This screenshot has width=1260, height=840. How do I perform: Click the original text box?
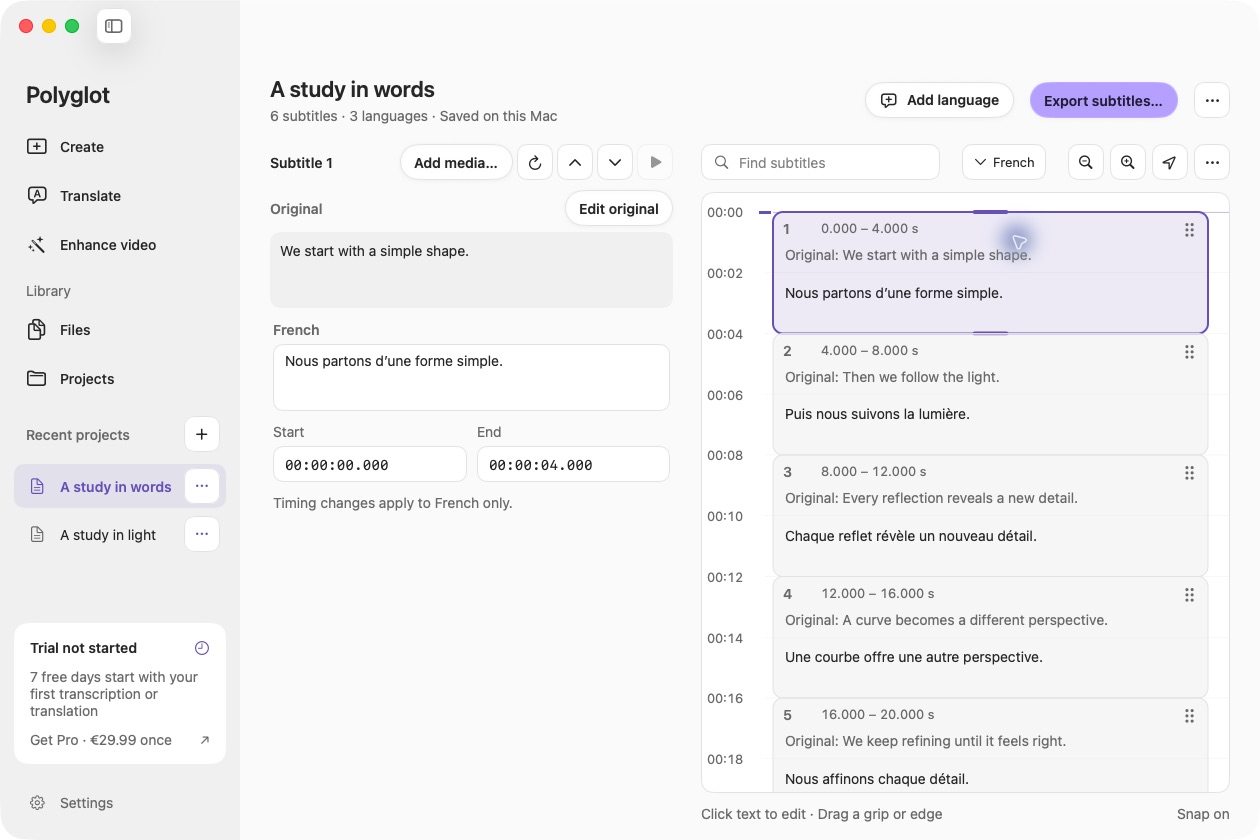[471, 270]
